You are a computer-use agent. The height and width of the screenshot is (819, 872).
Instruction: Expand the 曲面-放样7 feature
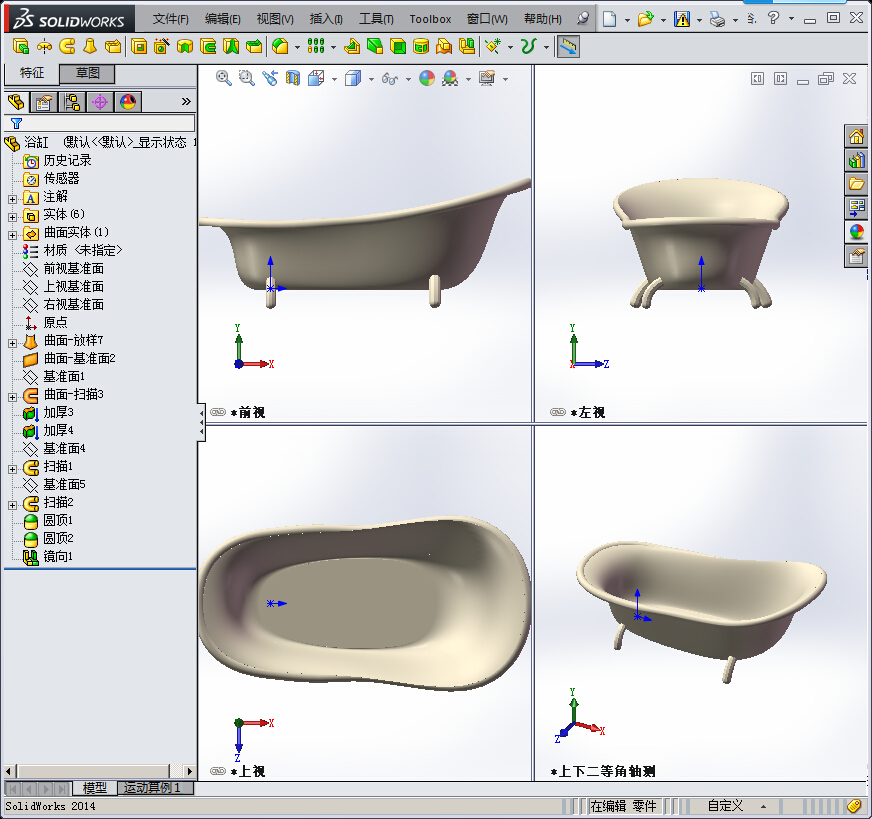[12, 343]
